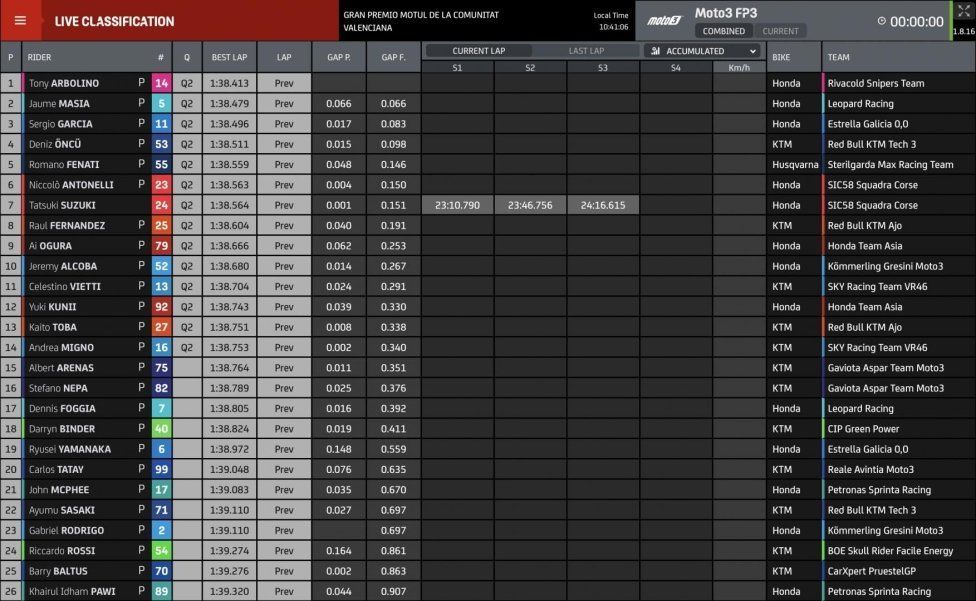The height and width of the screenshot is (601, 976).
Task: Click the TEAM column header
Action: 838,57
